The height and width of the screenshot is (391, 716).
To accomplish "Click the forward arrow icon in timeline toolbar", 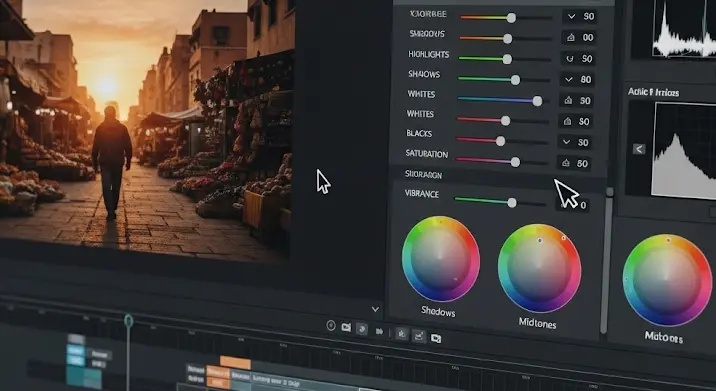I will tap(379, 331).
